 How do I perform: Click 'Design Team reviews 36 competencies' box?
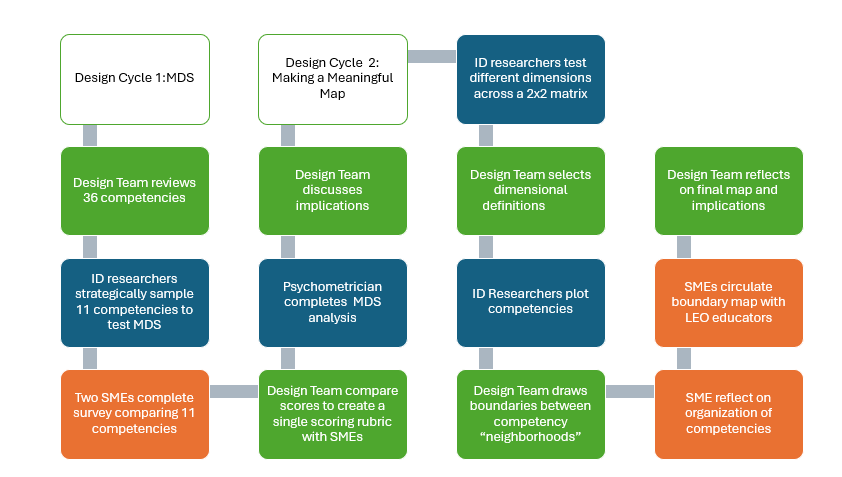coord(135,191)
